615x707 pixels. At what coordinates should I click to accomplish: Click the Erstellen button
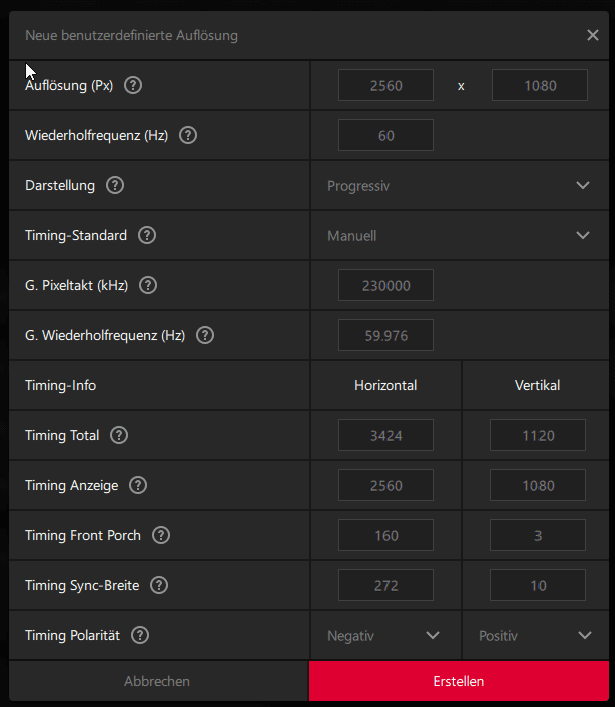pyautogui.click(x=459, y=681)
